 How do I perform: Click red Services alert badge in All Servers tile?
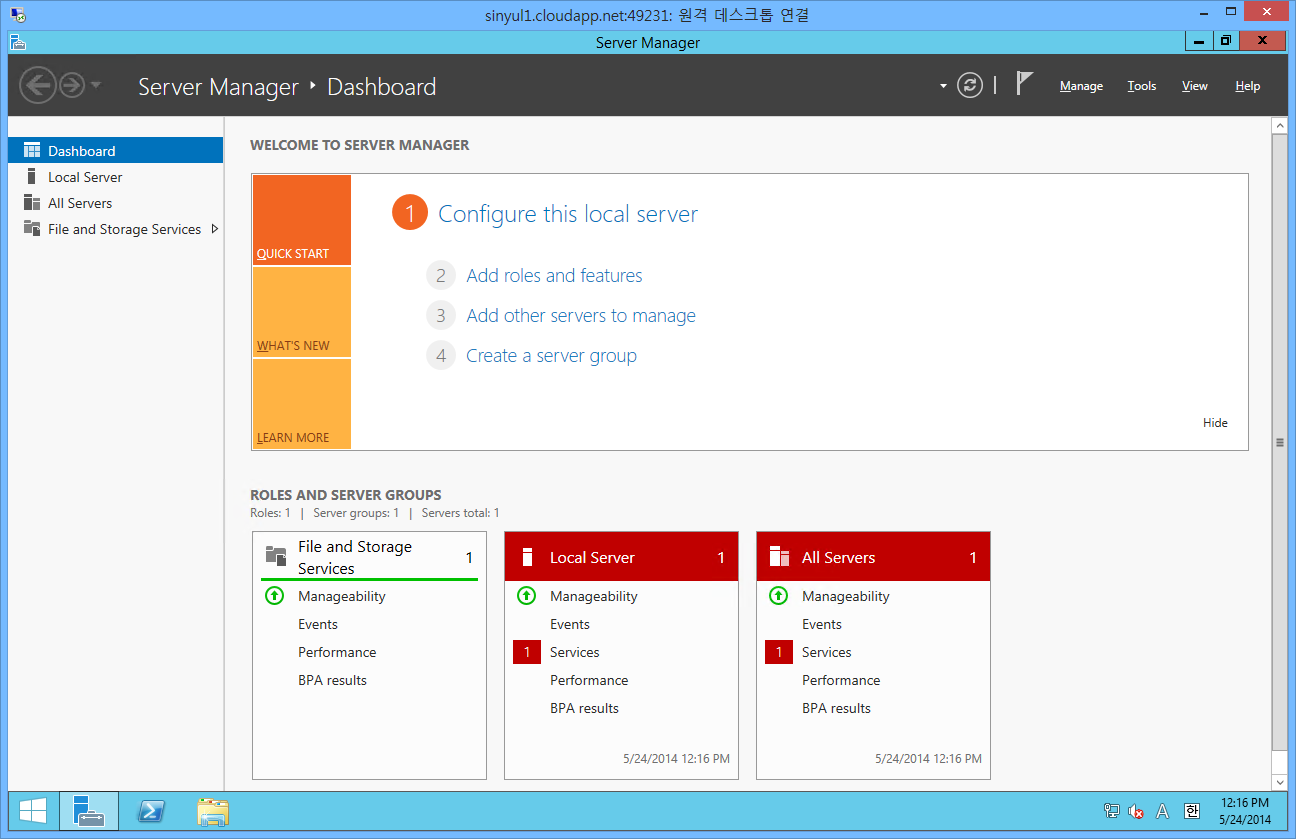pos(779,652)
